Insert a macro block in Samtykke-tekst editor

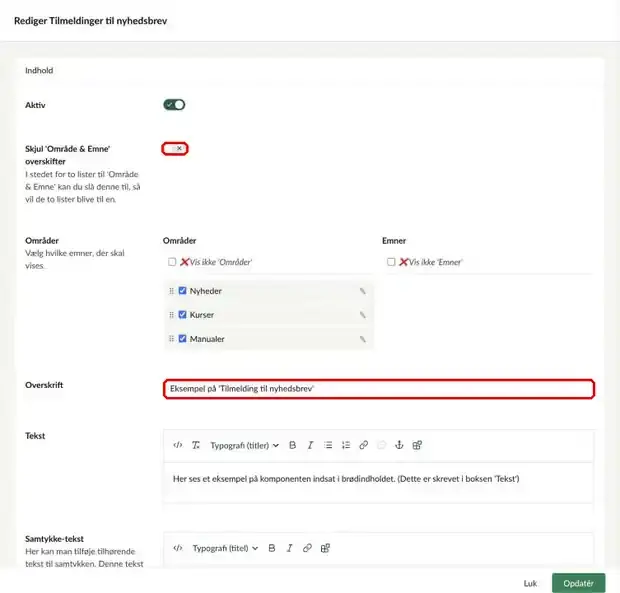325,548
